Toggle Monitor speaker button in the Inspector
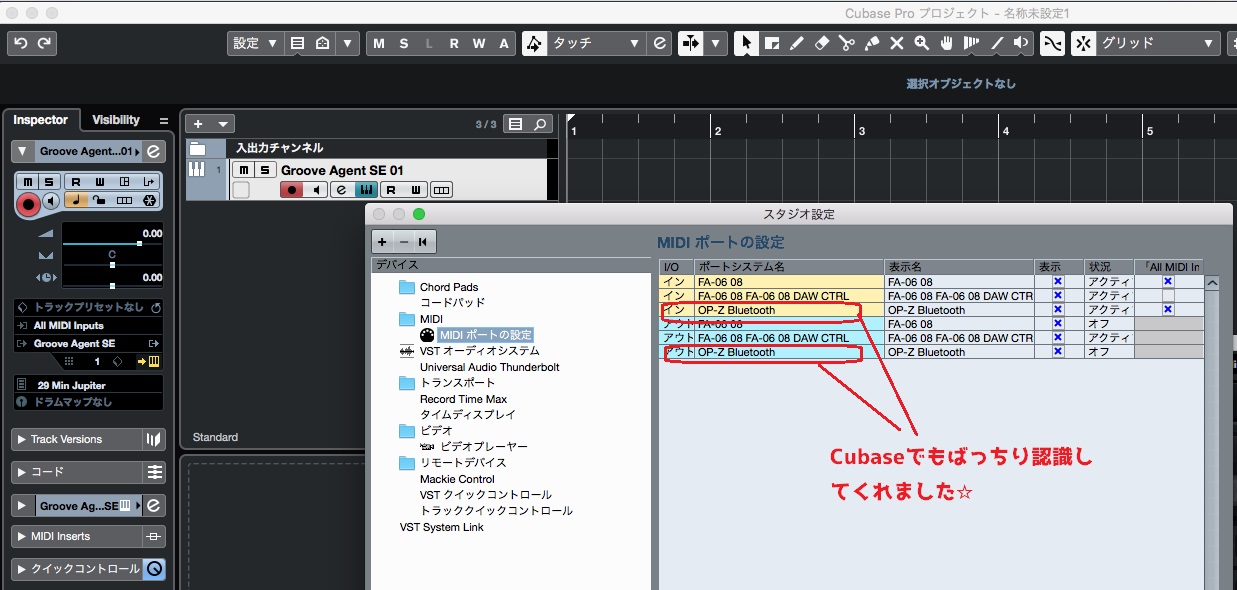Screen dimensions: 1237x590 click(x=52, y=201)
